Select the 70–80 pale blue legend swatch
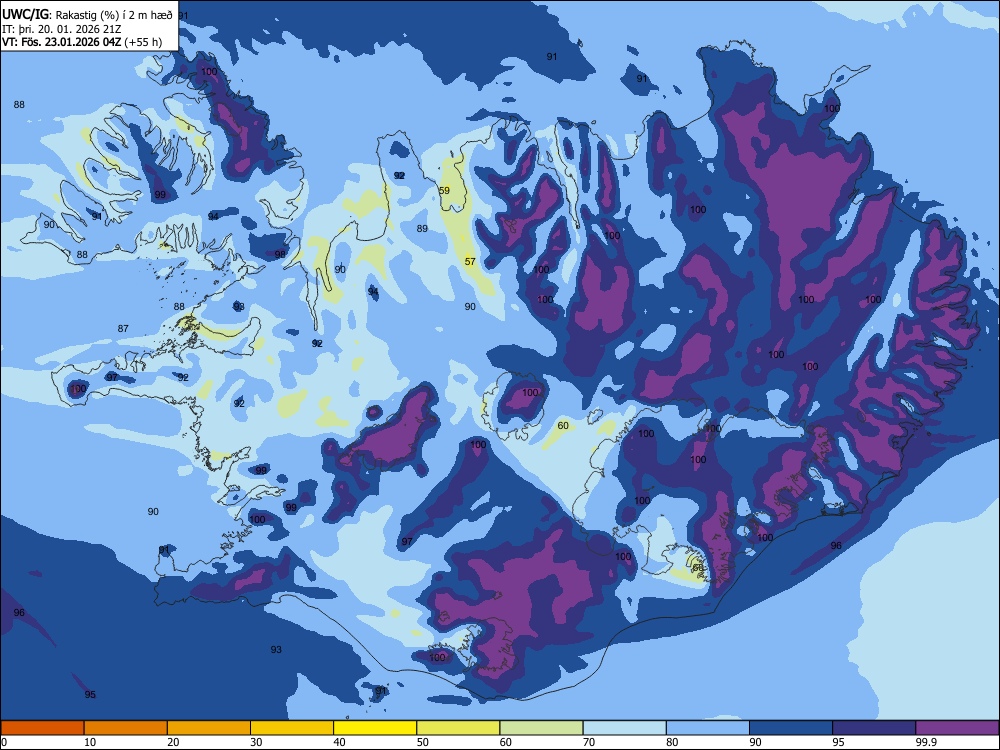Viewport: 1000px width, 750px height. coord(624,728)
